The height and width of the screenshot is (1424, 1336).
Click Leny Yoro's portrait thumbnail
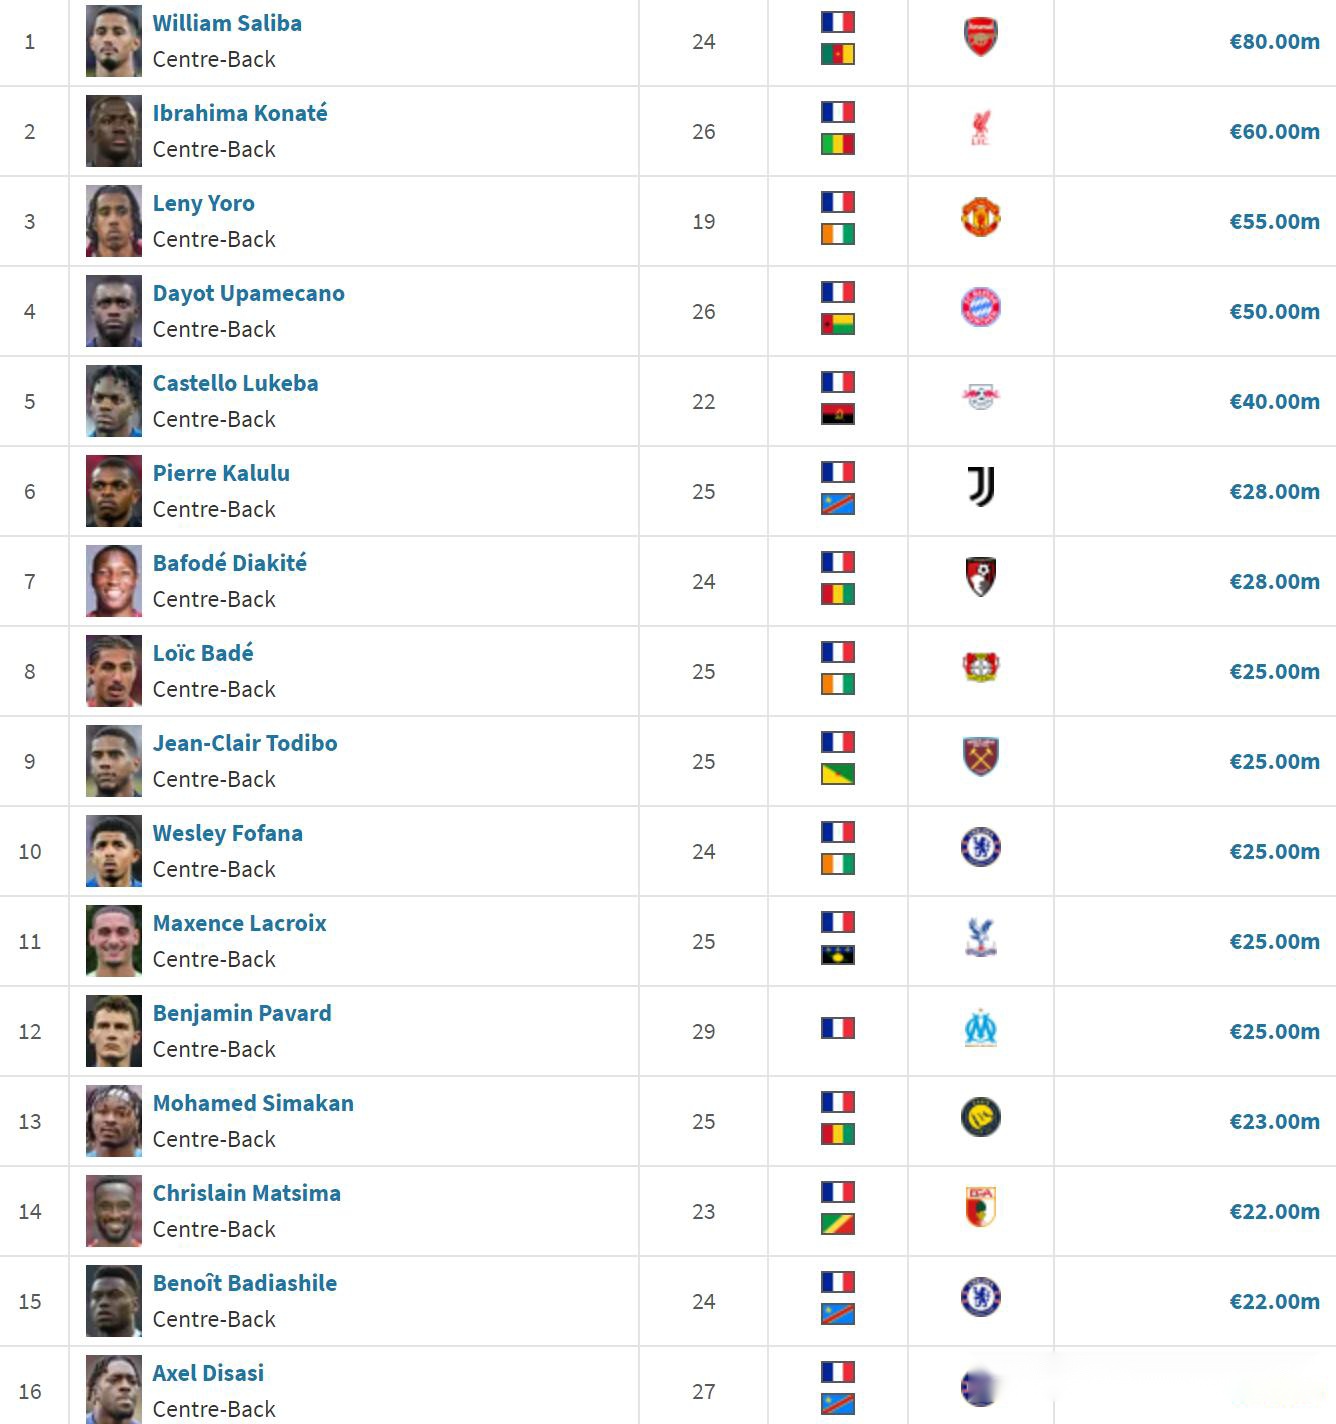113,221
